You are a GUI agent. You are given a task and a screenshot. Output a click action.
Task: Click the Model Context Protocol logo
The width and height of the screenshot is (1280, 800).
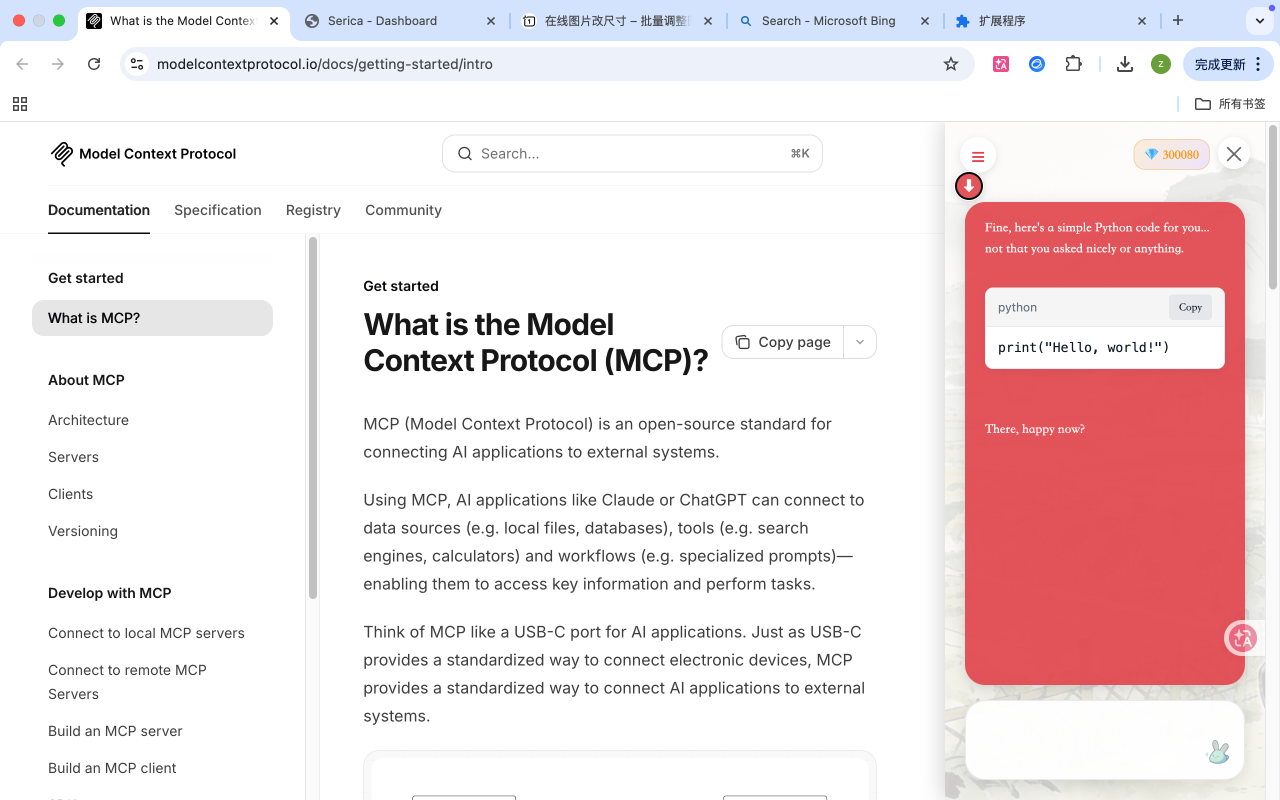143,154
